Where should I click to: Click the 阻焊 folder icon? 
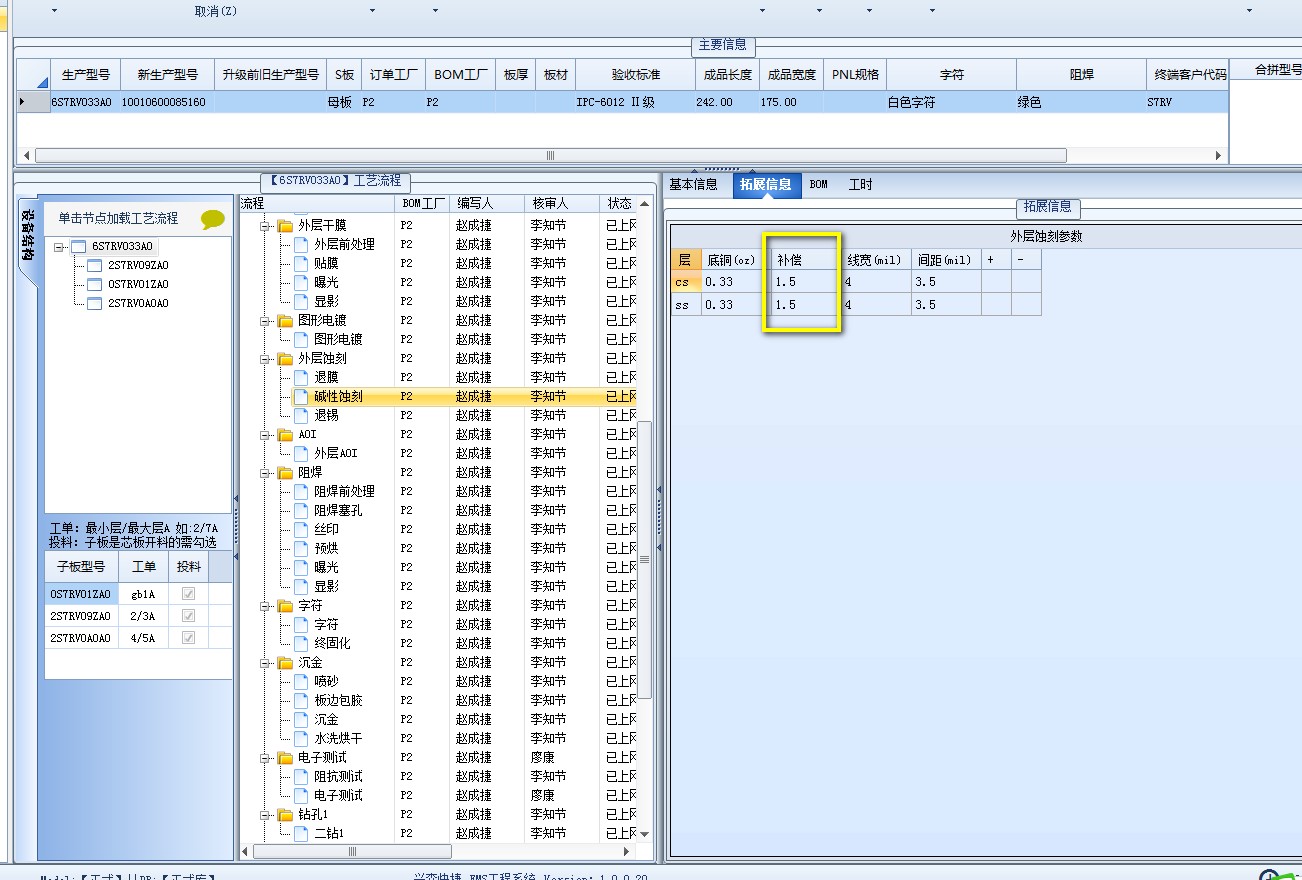pyautogui.click(x=285, y=472)
